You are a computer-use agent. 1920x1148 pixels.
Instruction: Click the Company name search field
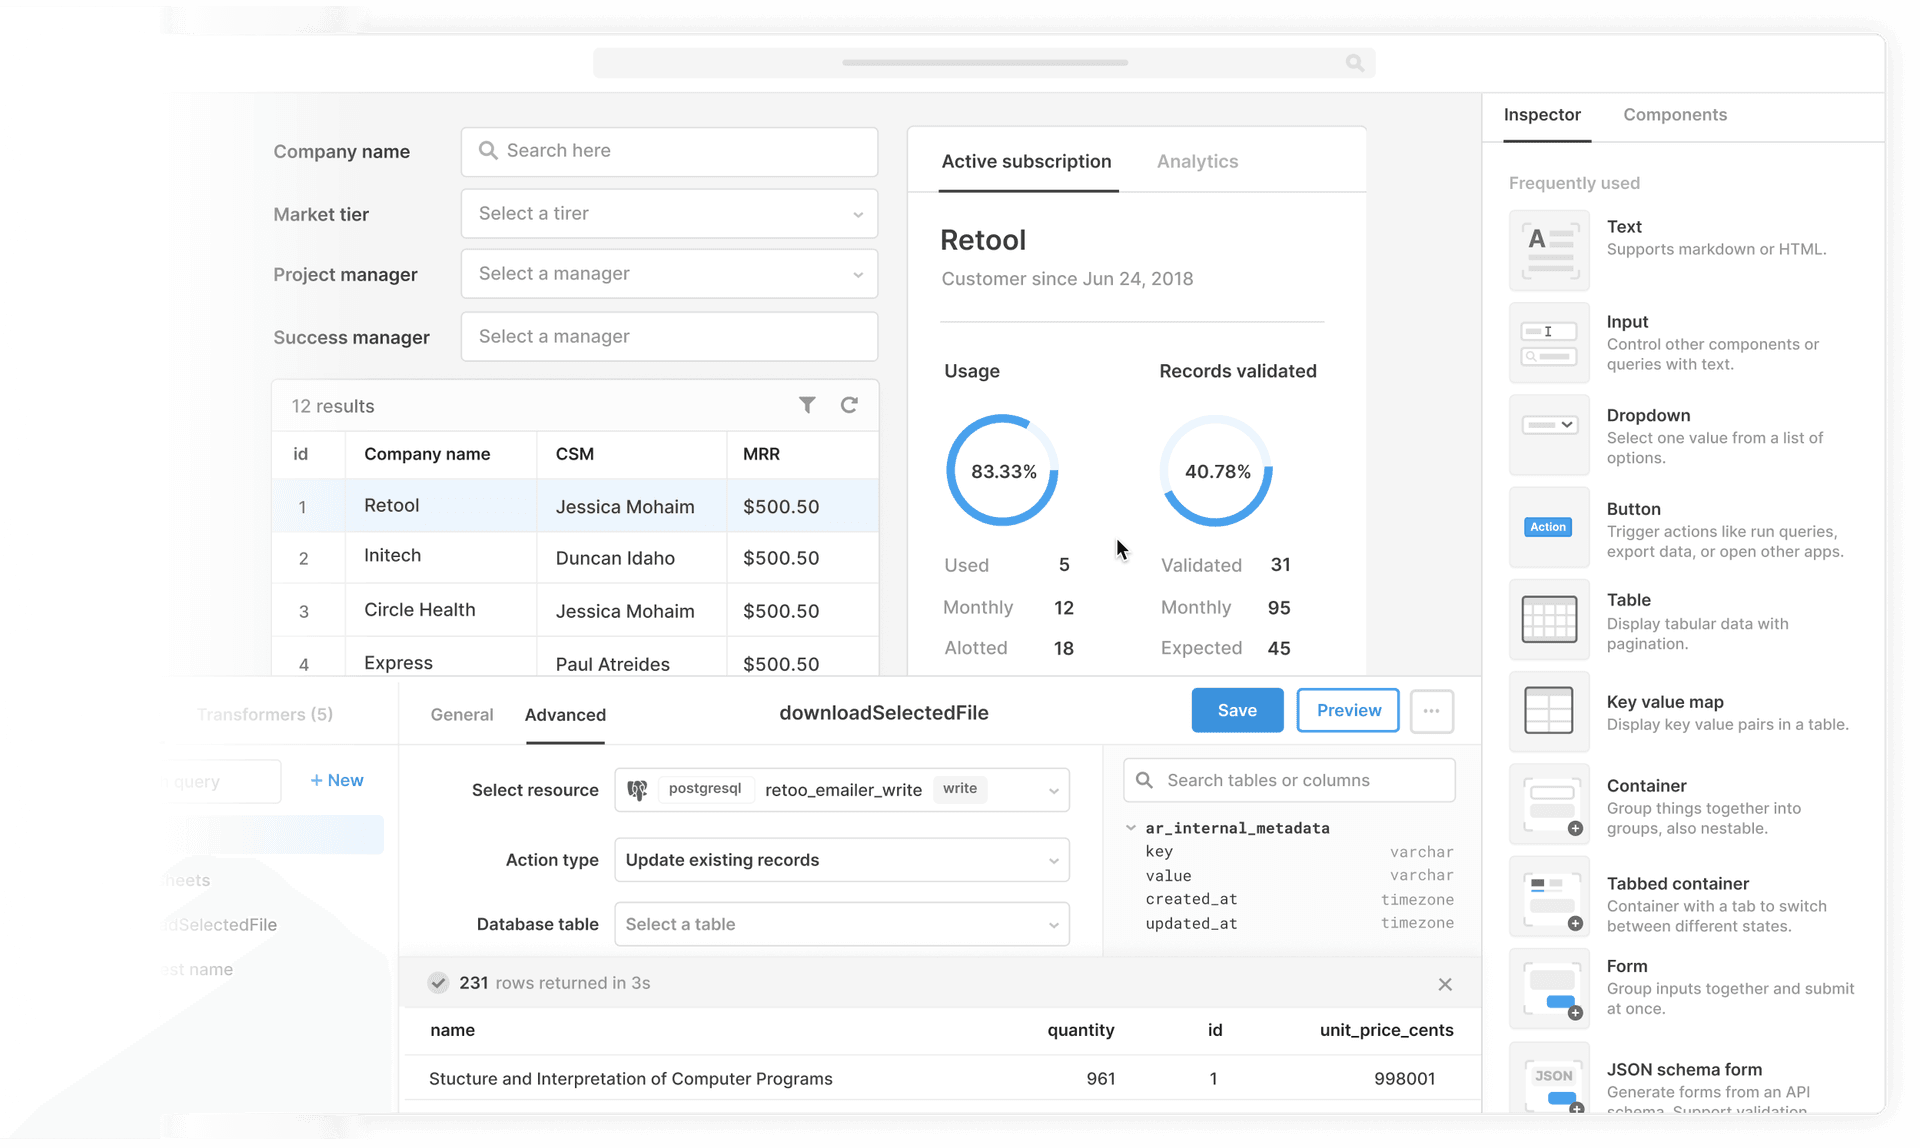669,151
